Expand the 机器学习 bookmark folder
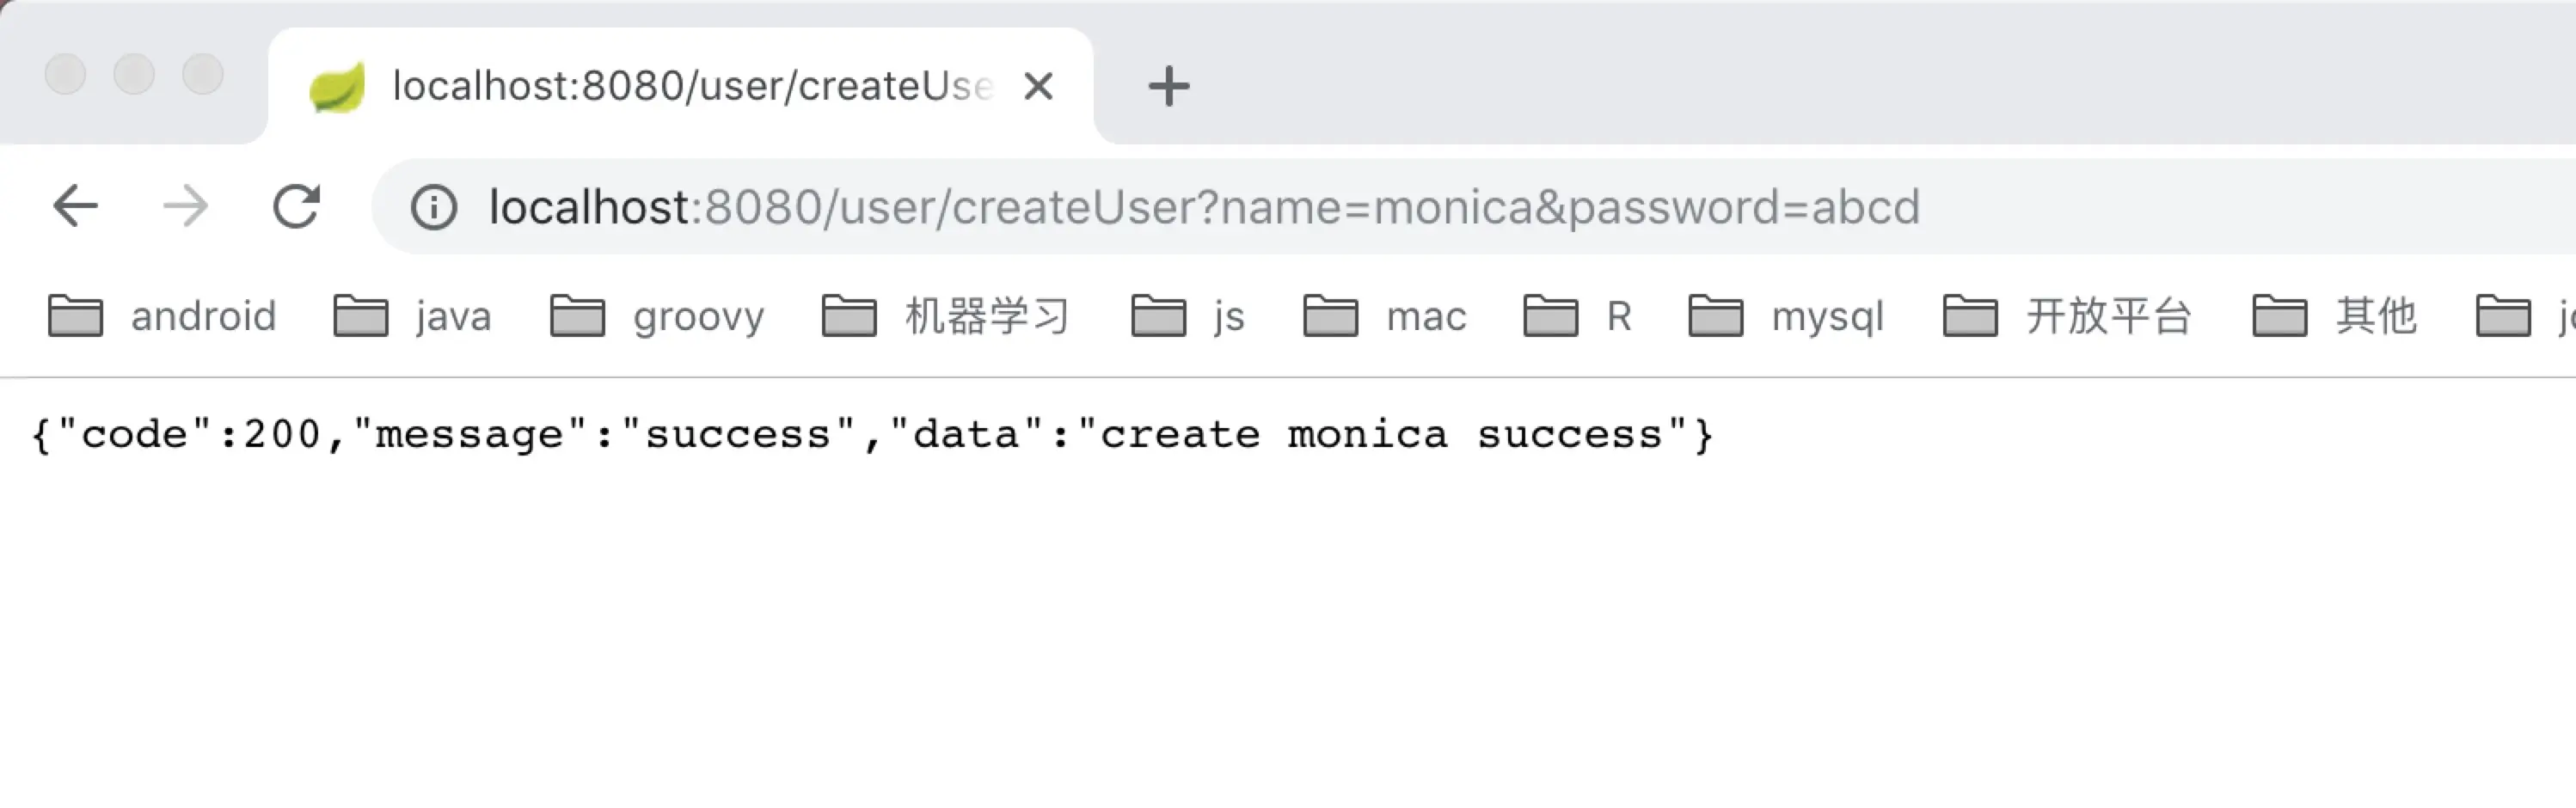The image size is (2576, 808). point(946,316)
